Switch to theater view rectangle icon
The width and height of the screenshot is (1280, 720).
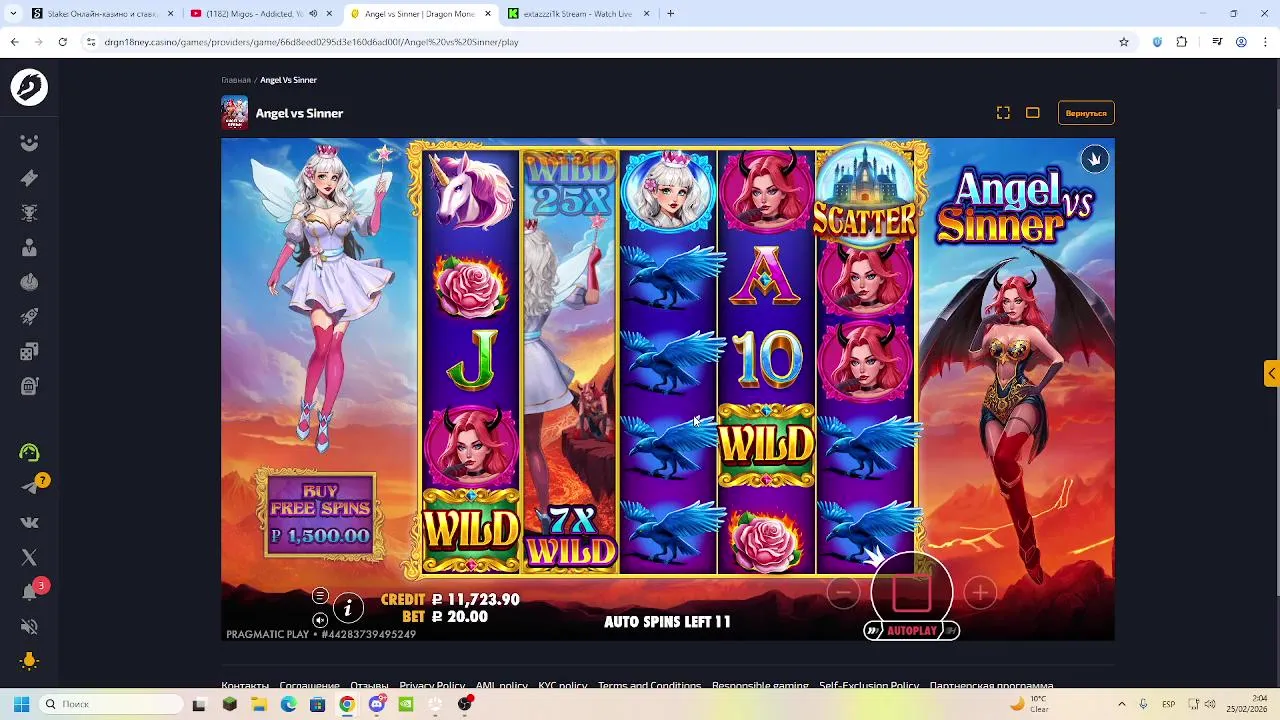(x=1033, y=113)
